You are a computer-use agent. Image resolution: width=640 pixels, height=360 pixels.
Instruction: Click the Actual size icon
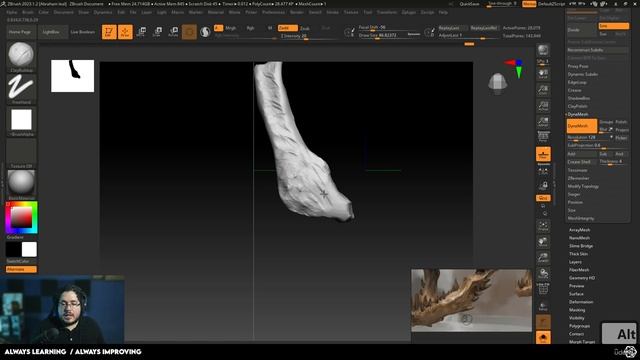pos(543,105)
